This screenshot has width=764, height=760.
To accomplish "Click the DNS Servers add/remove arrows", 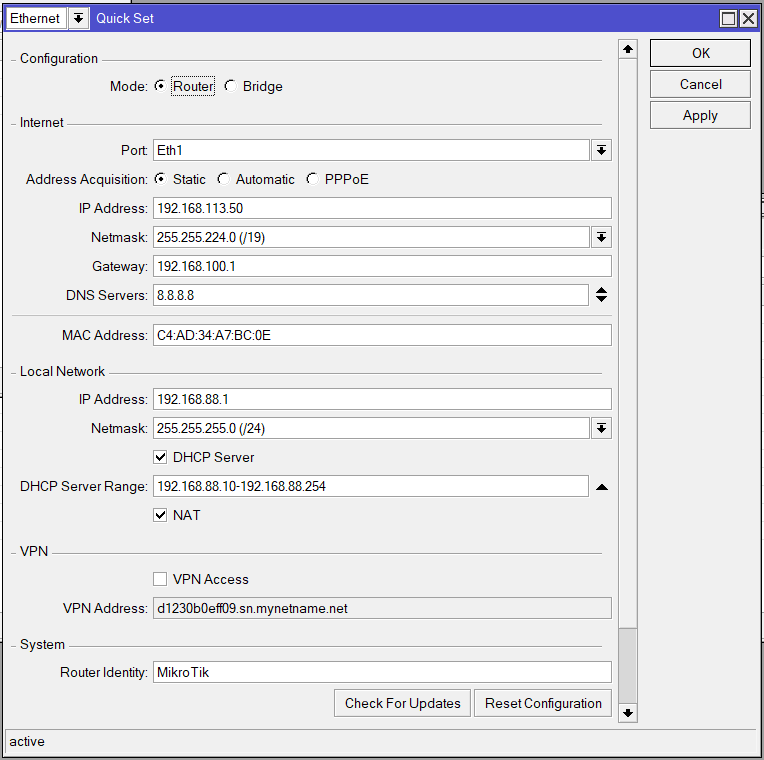I will point(601,295).
